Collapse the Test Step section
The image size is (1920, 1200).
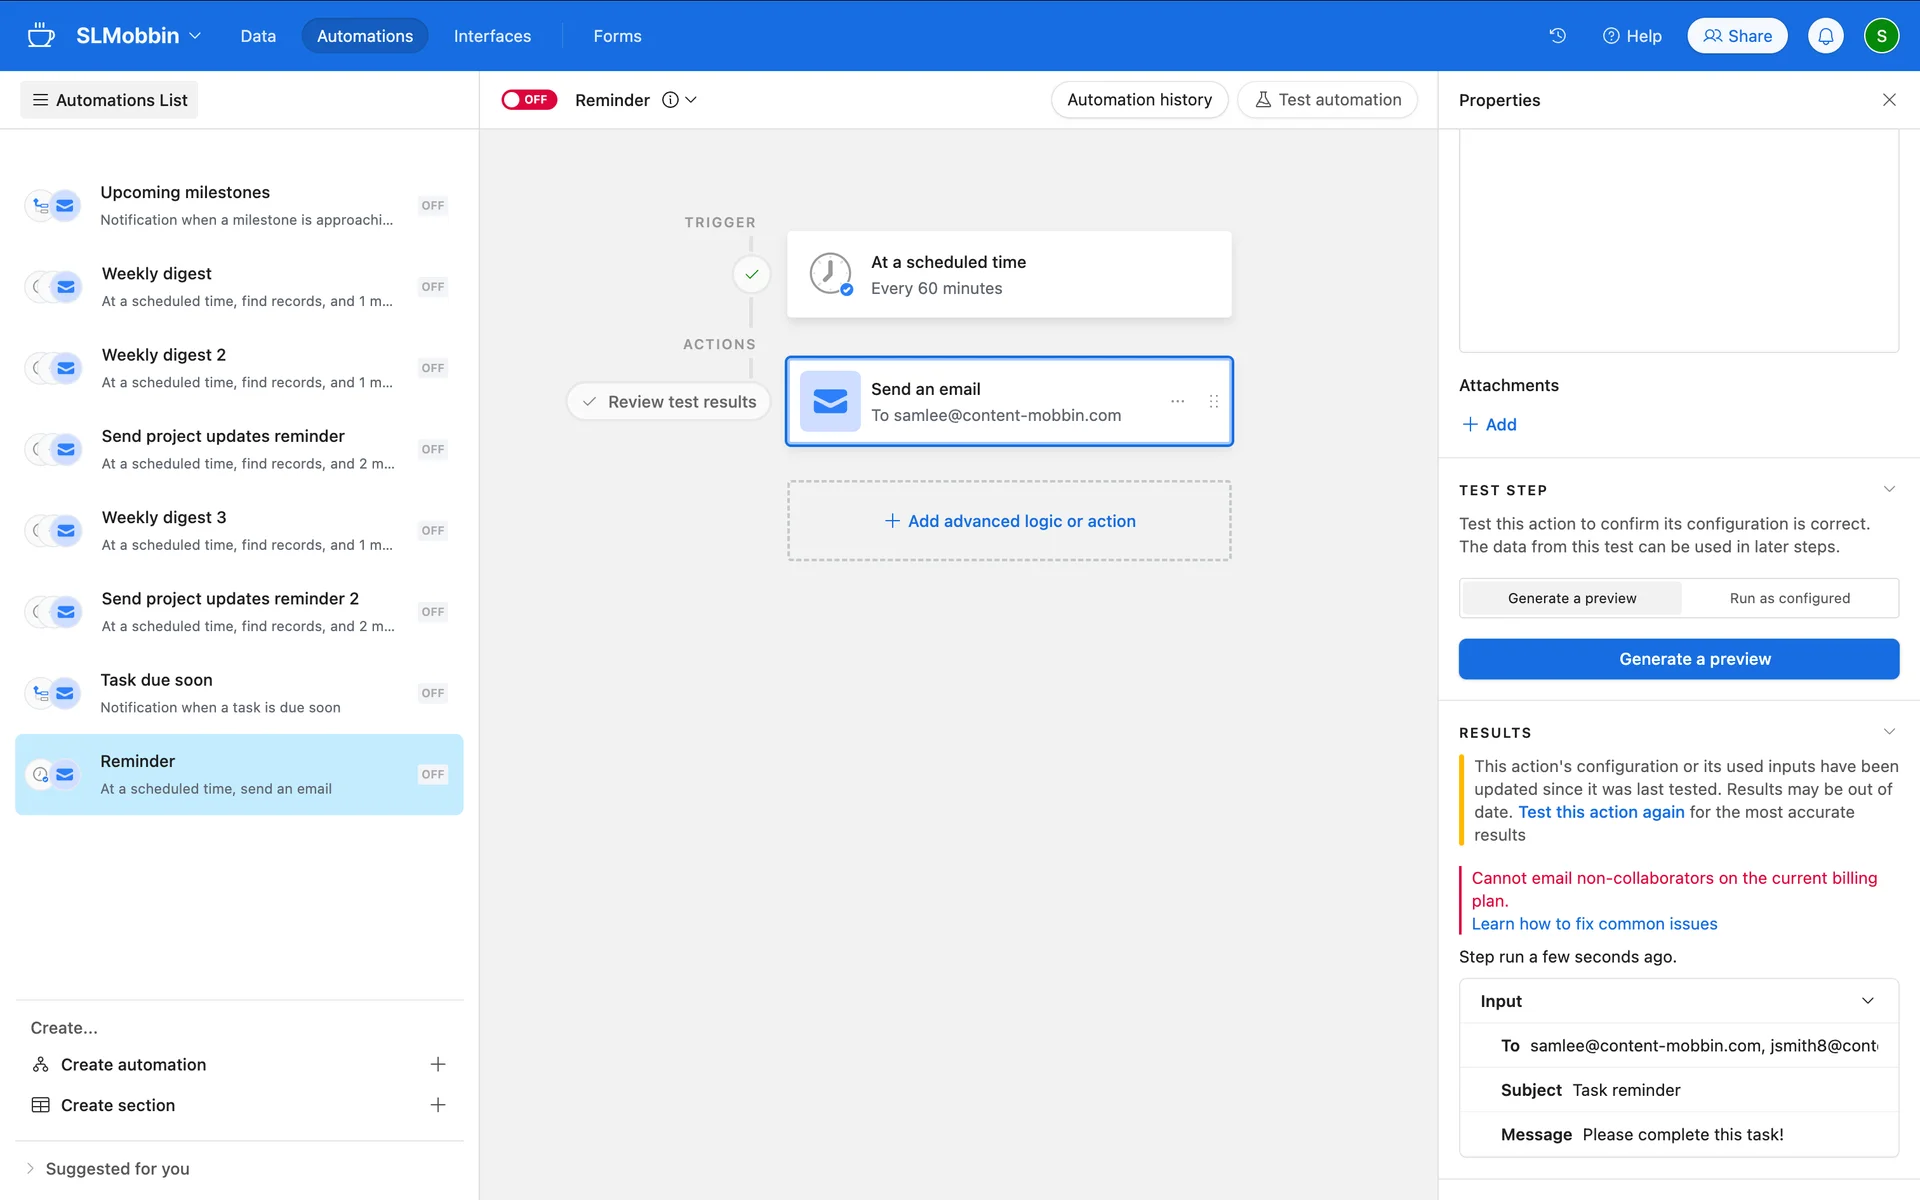click(x=1888, y=489)
